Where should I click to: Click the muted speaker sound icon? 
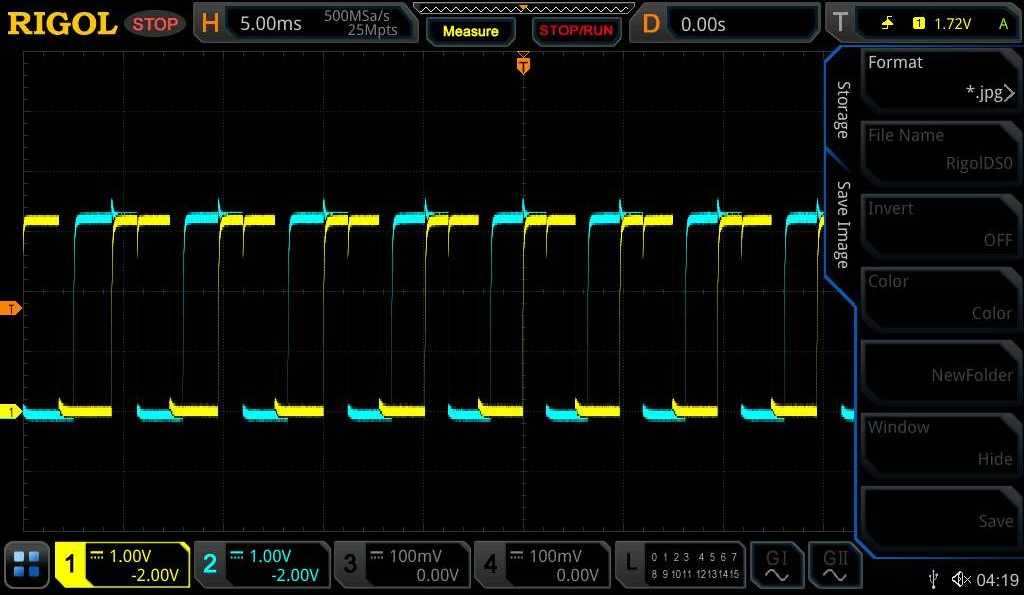tap(961, 579)
